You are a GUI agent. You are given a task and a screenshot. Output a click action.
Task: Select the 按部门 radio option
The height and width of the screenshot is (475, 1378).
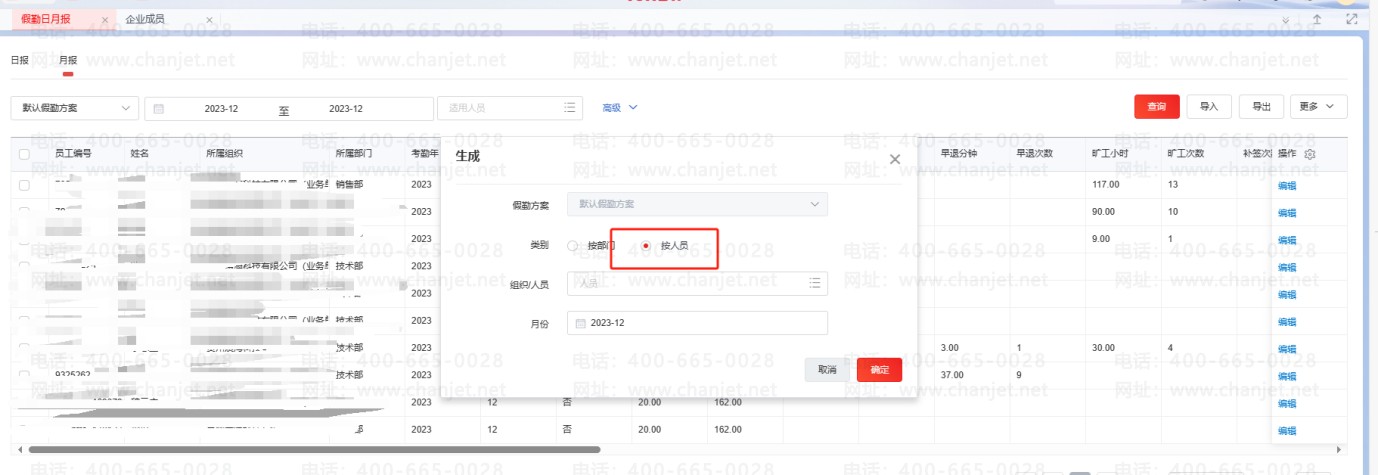coord(572,245)
